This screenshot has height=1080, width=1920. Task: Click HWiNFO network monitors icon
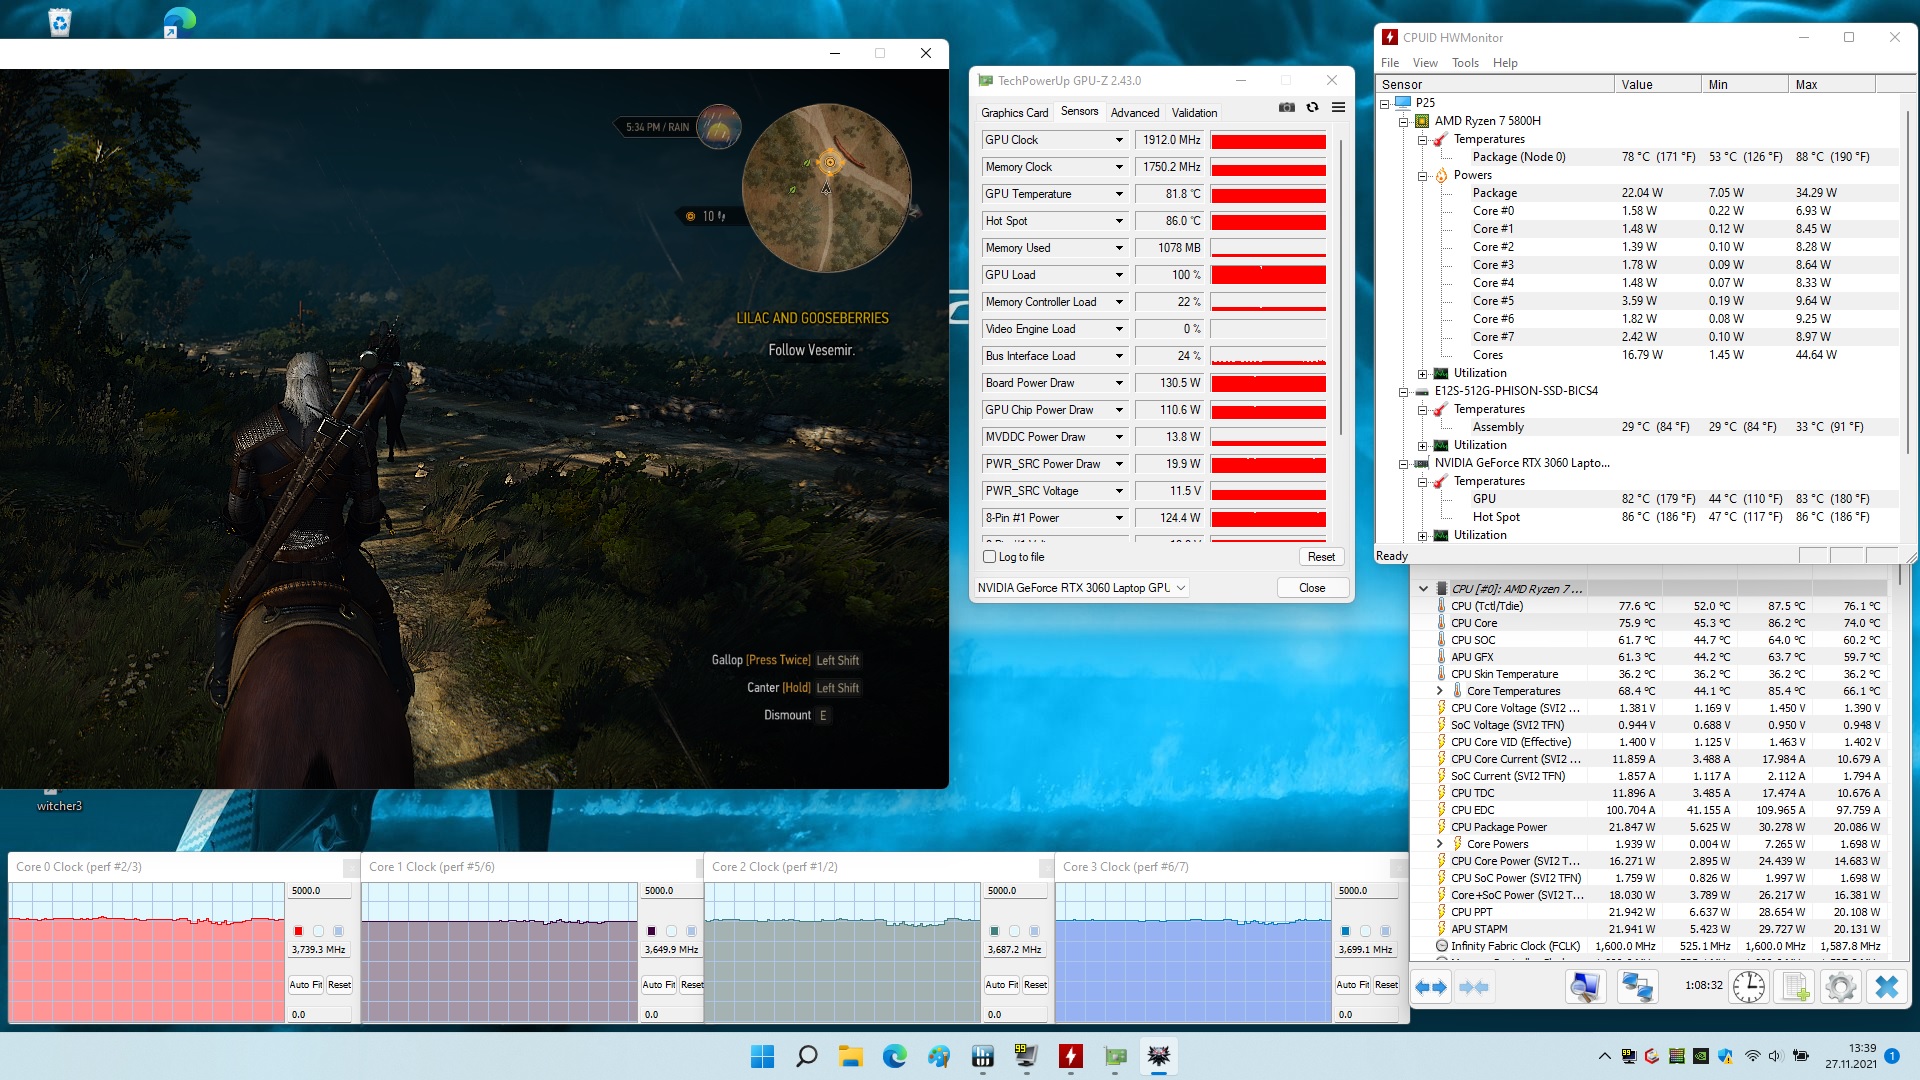point(1636,988)
